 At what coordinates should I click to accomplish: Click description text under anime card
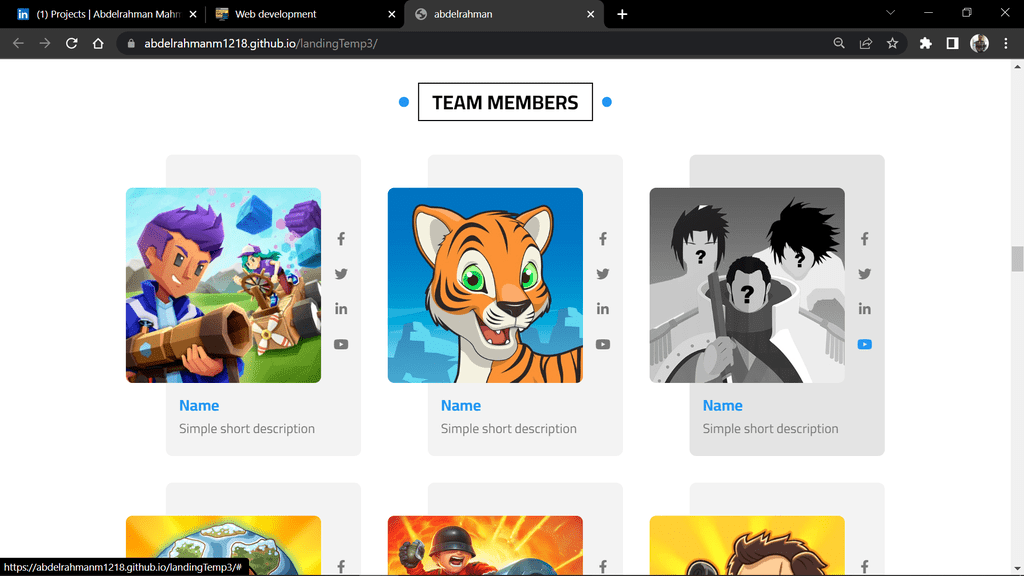(771, 428)
